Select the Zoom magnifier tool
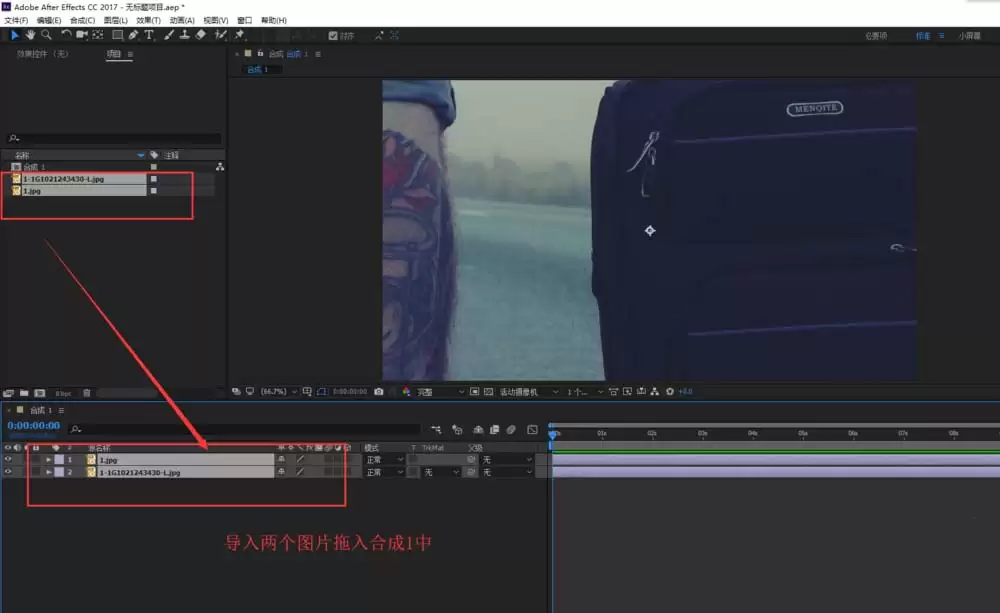Image resolution: width=1000 pixels, height=613 pixels. (47, 35)
